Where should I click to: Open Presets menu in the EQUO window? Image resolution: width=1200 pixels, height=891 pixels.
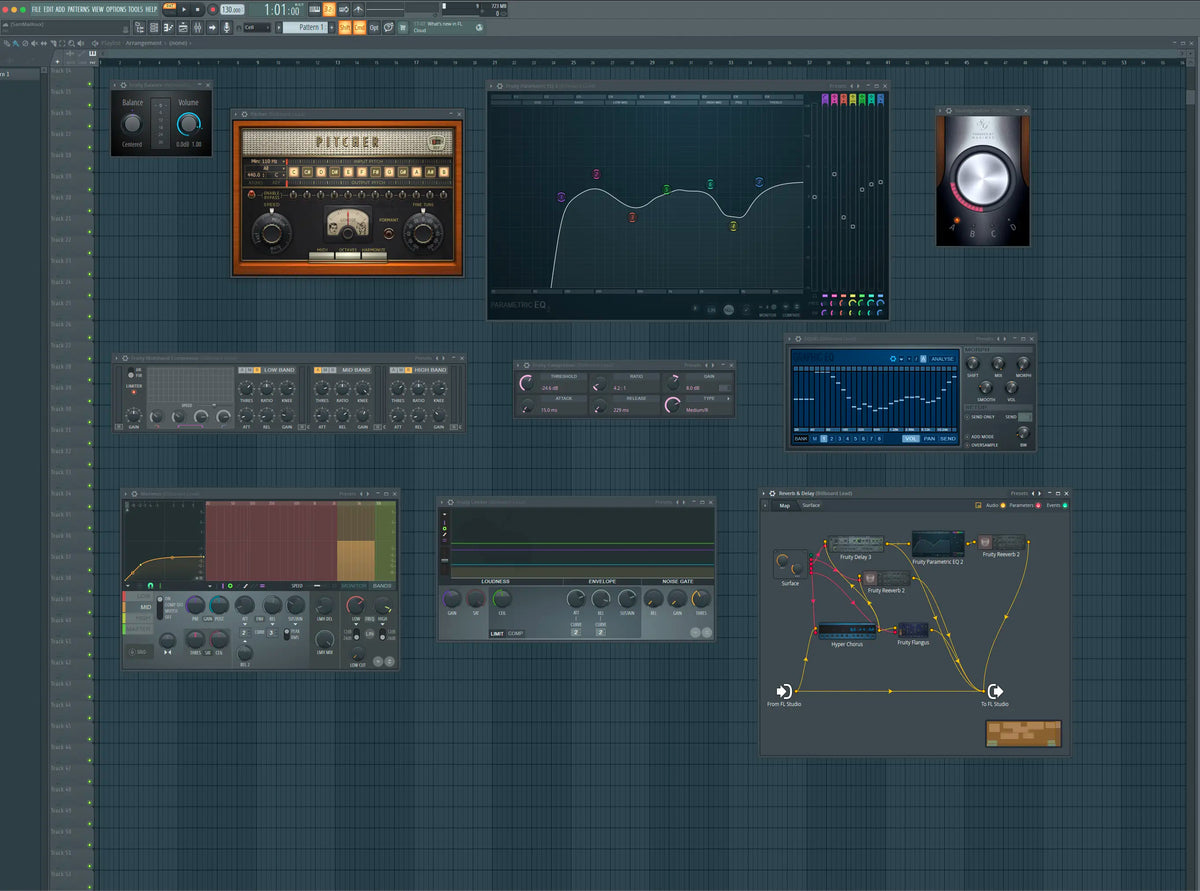click(984, 339)
